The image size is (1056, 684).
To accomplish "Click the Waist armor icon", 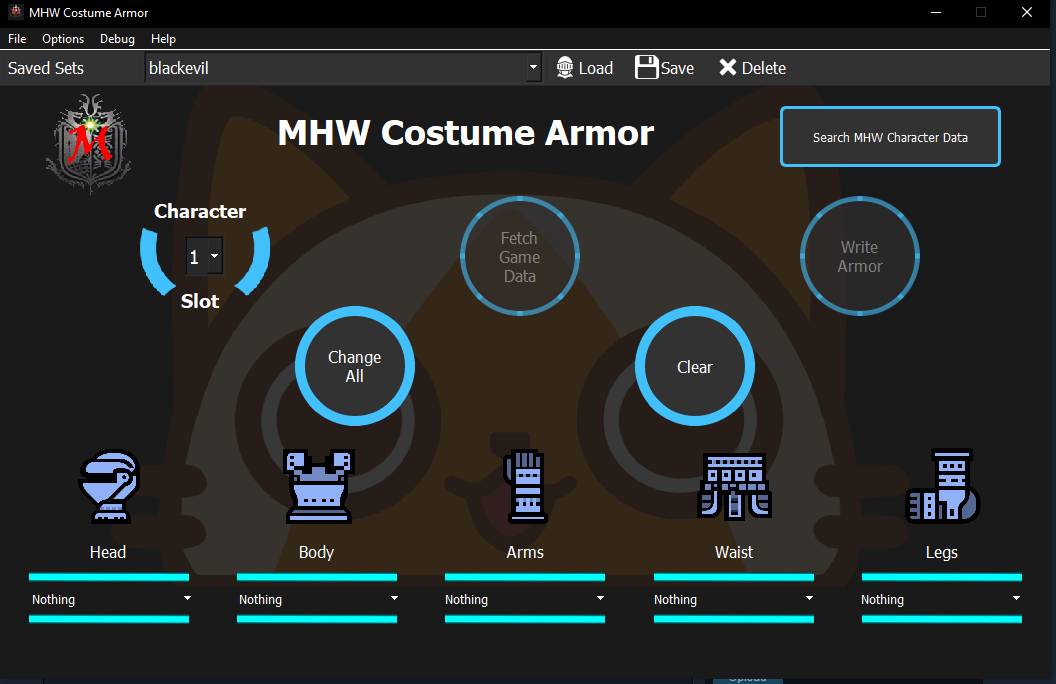I will tap(734, 486).
